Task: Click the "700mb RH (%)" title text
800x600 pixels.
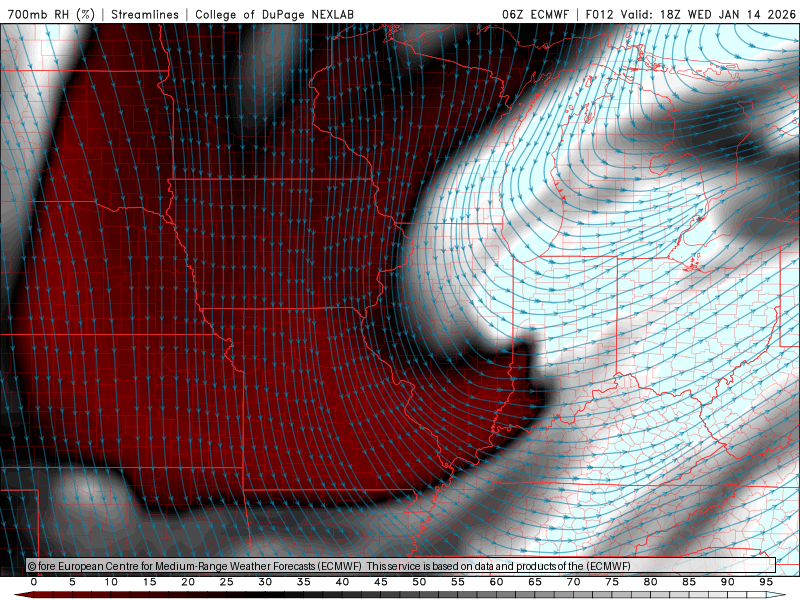Action: [x=51, y=14]
